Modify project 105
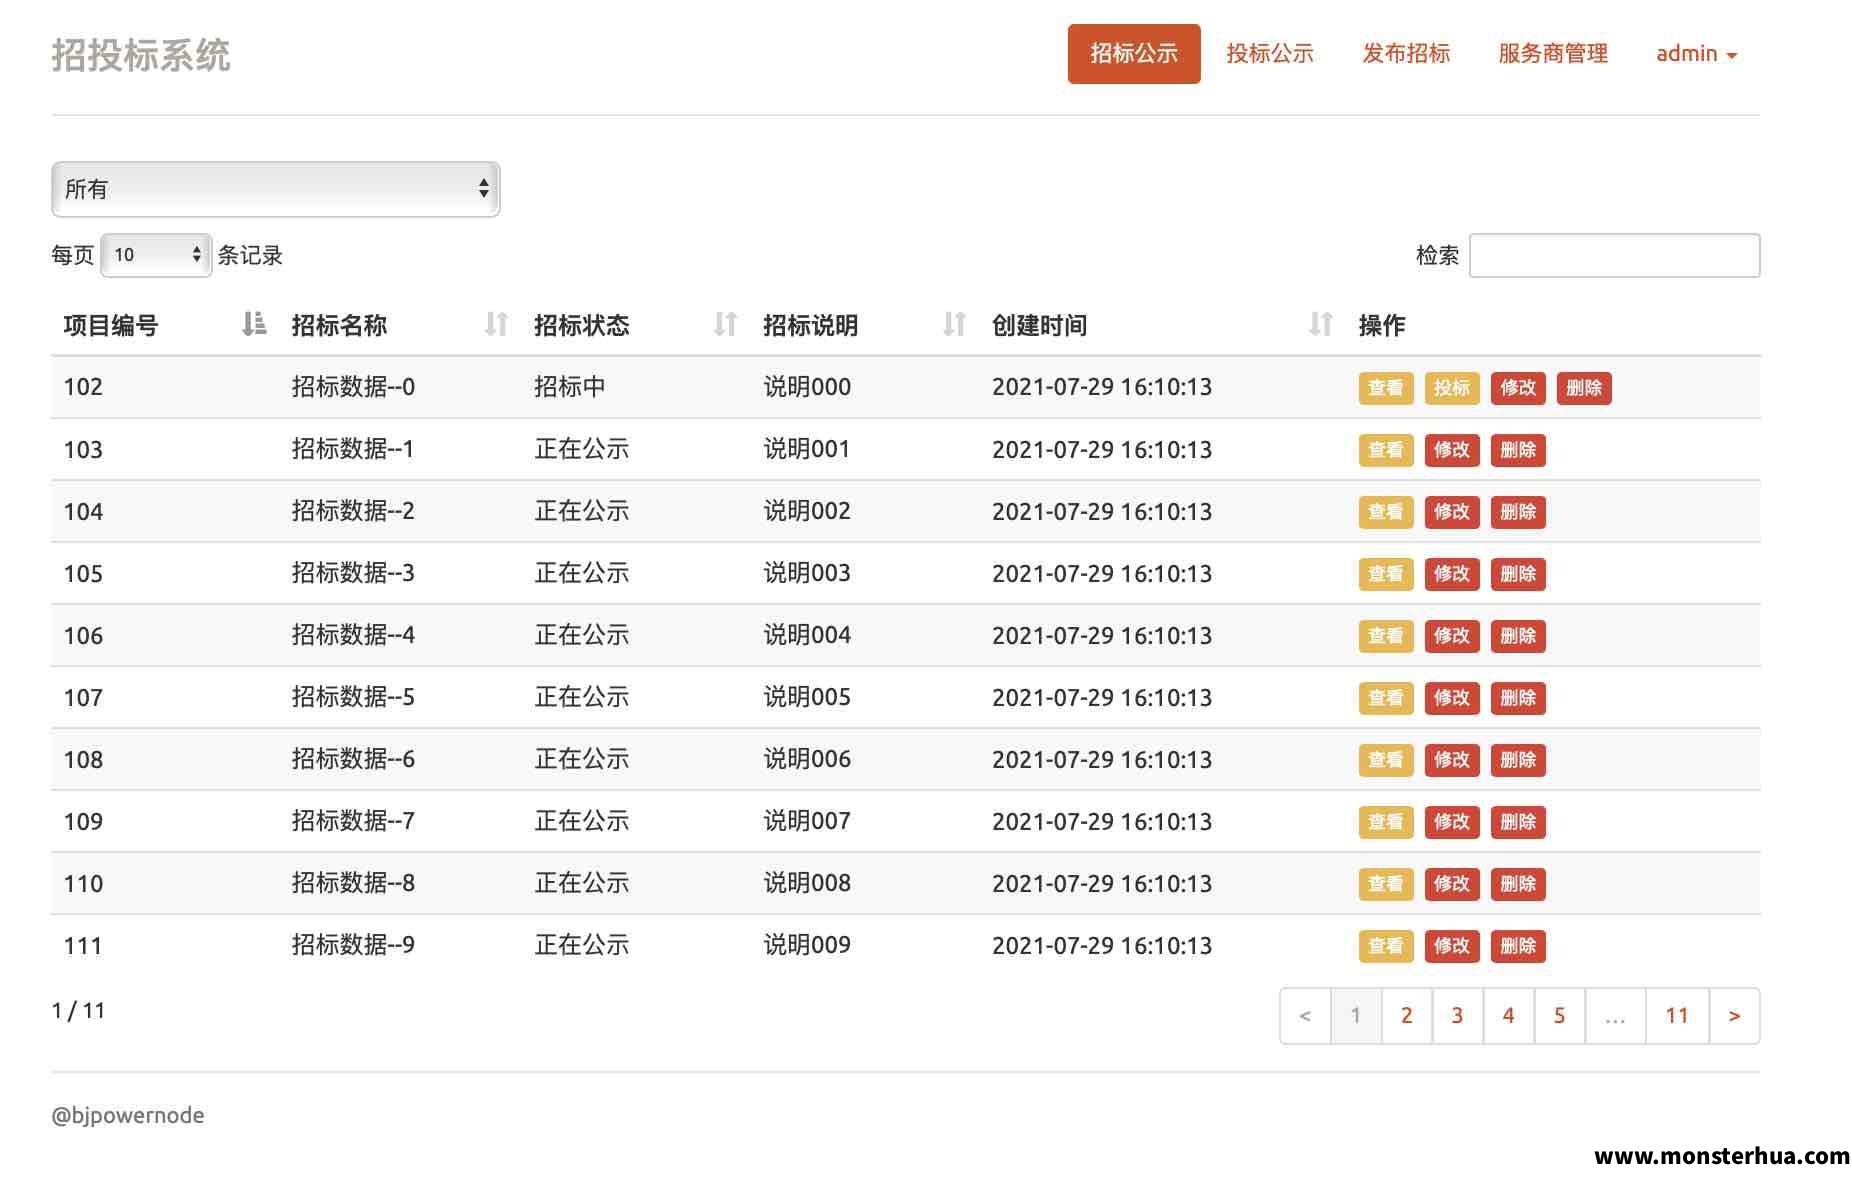 [x=1451, y=574]
